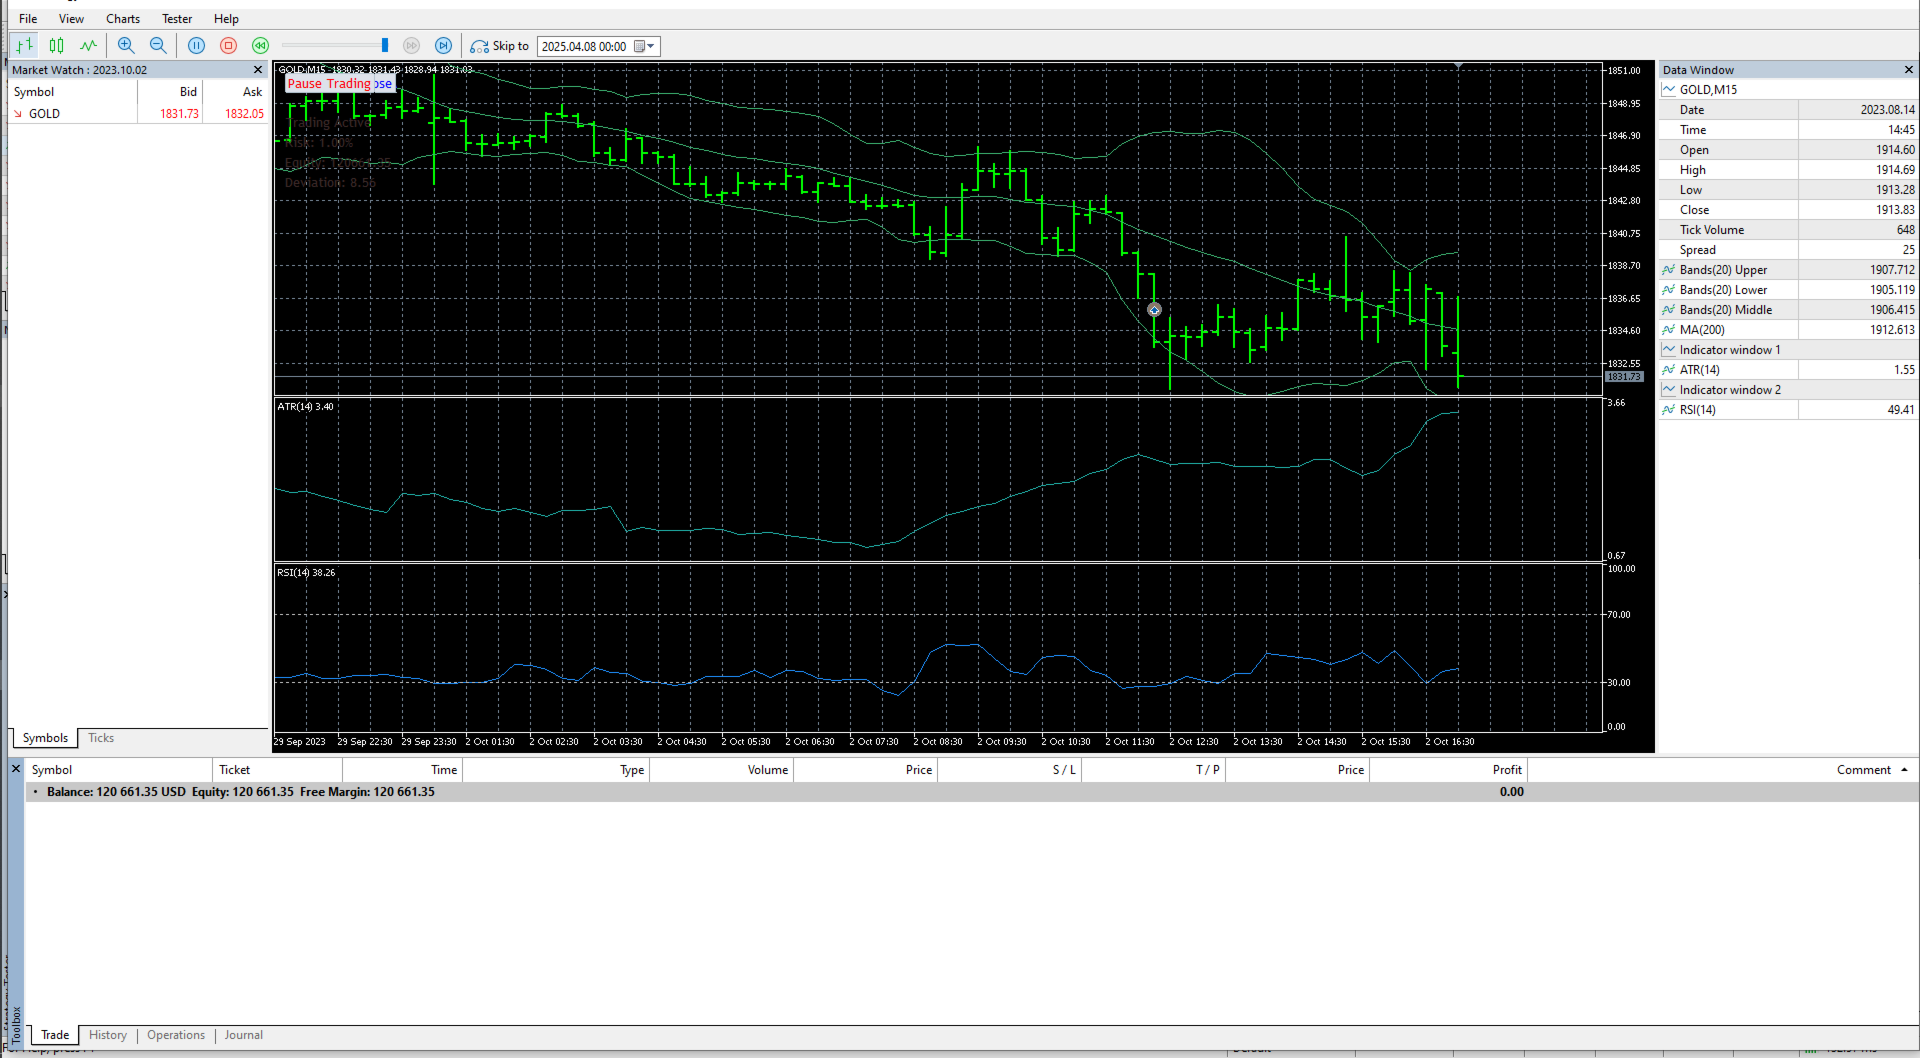Image resolution: width=1920 pixels, height=1058 pixels.
Task: Pause the strategy tester playback
Action: pyautogui.click(x=197, y=45)
